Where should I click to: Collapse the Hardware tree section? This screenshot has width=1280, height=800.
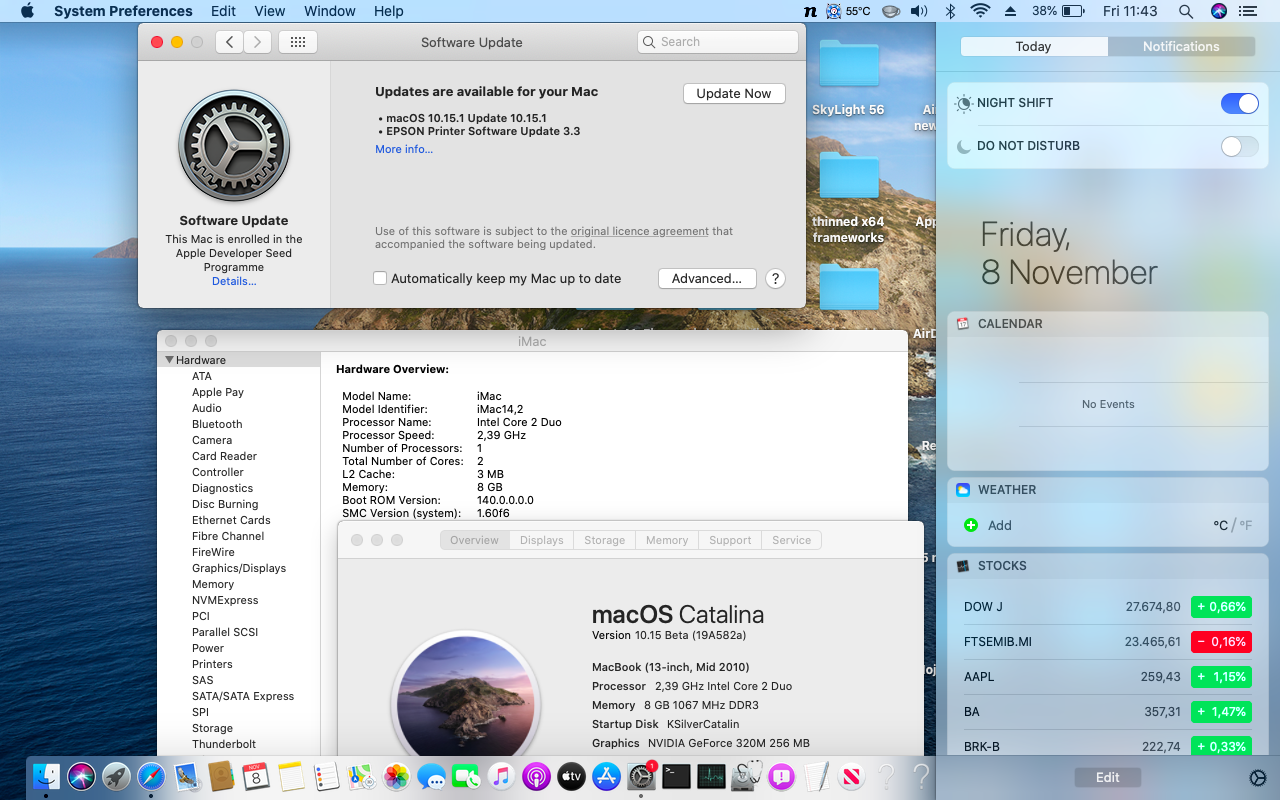[170, 360]
